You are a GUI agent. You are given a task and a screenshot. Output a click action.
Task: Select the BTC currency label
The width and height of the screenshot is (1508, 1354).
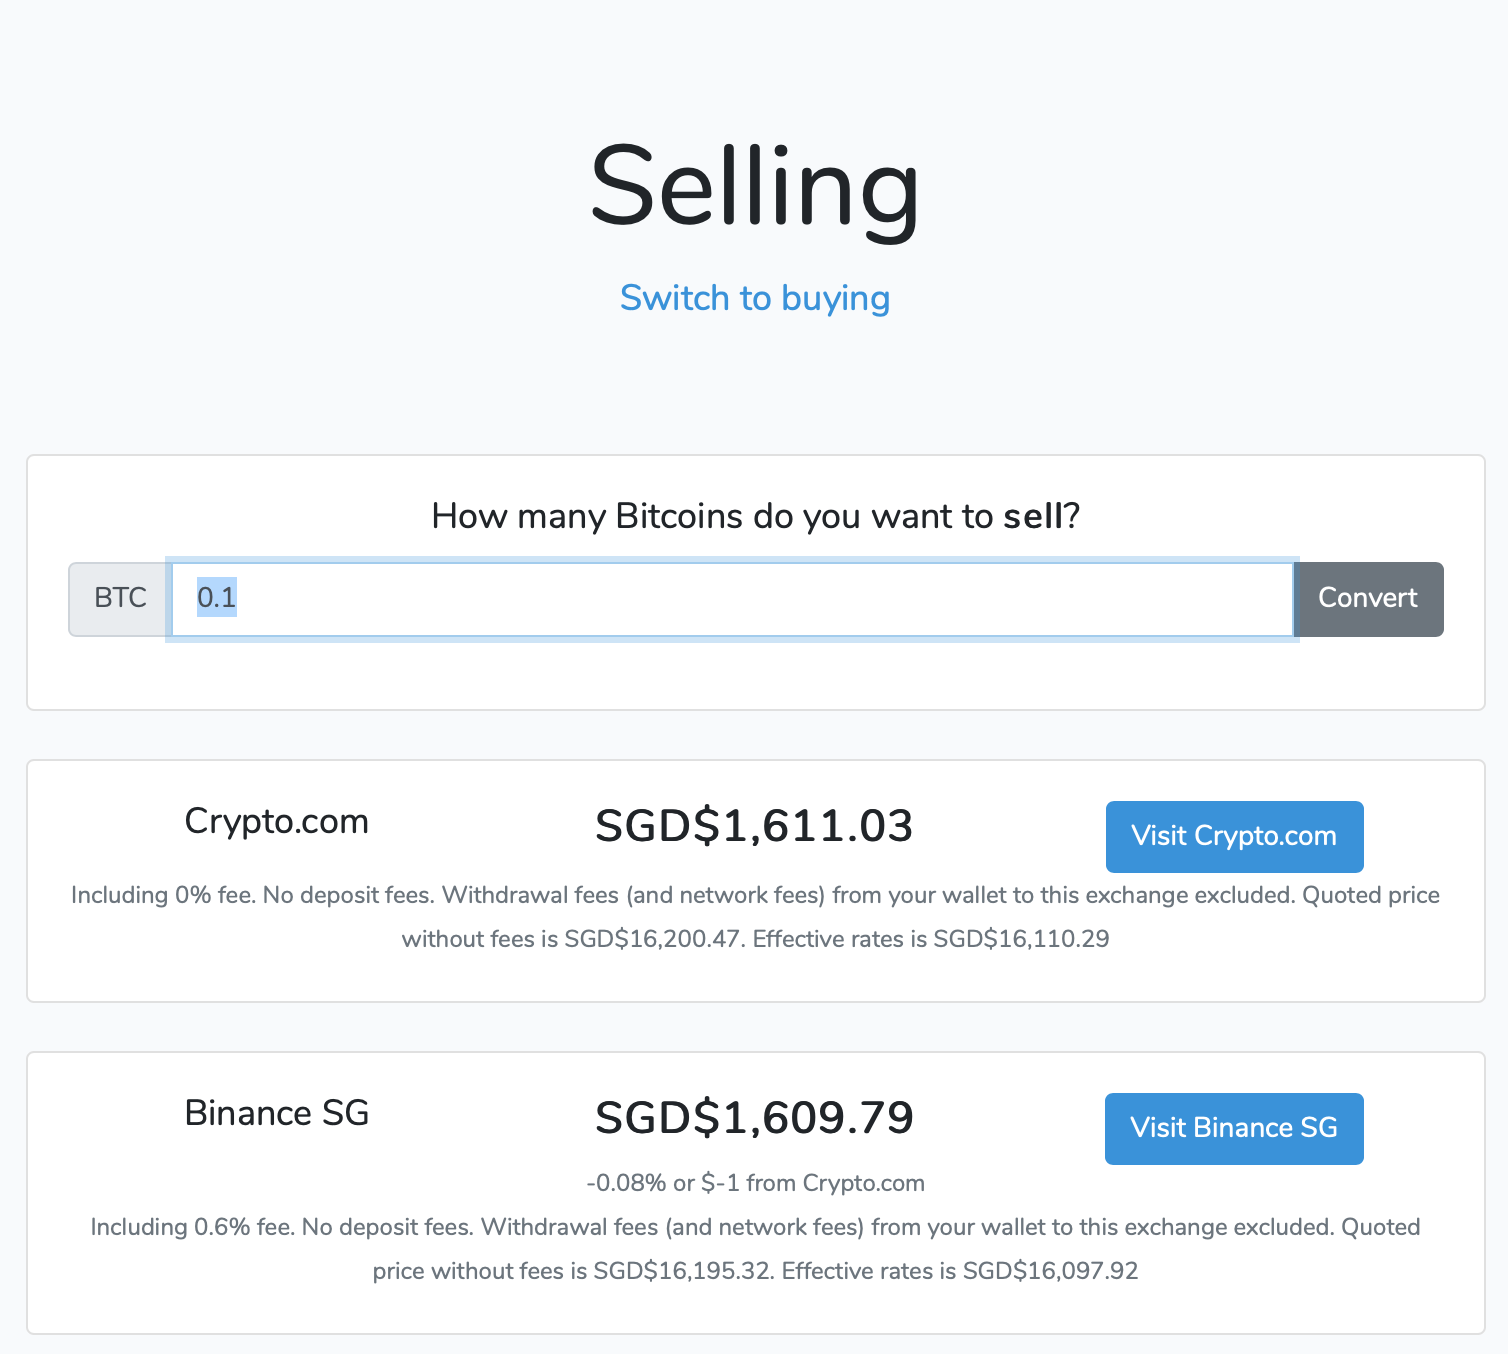[x=119, y=598]
